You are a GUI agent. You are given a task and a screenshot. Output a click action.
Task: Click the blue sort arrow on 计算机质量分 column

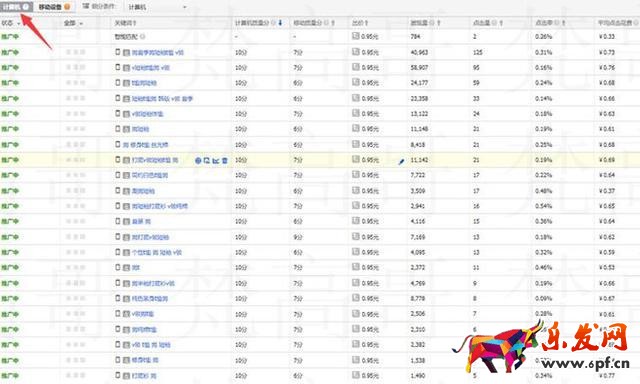[280, 23]
